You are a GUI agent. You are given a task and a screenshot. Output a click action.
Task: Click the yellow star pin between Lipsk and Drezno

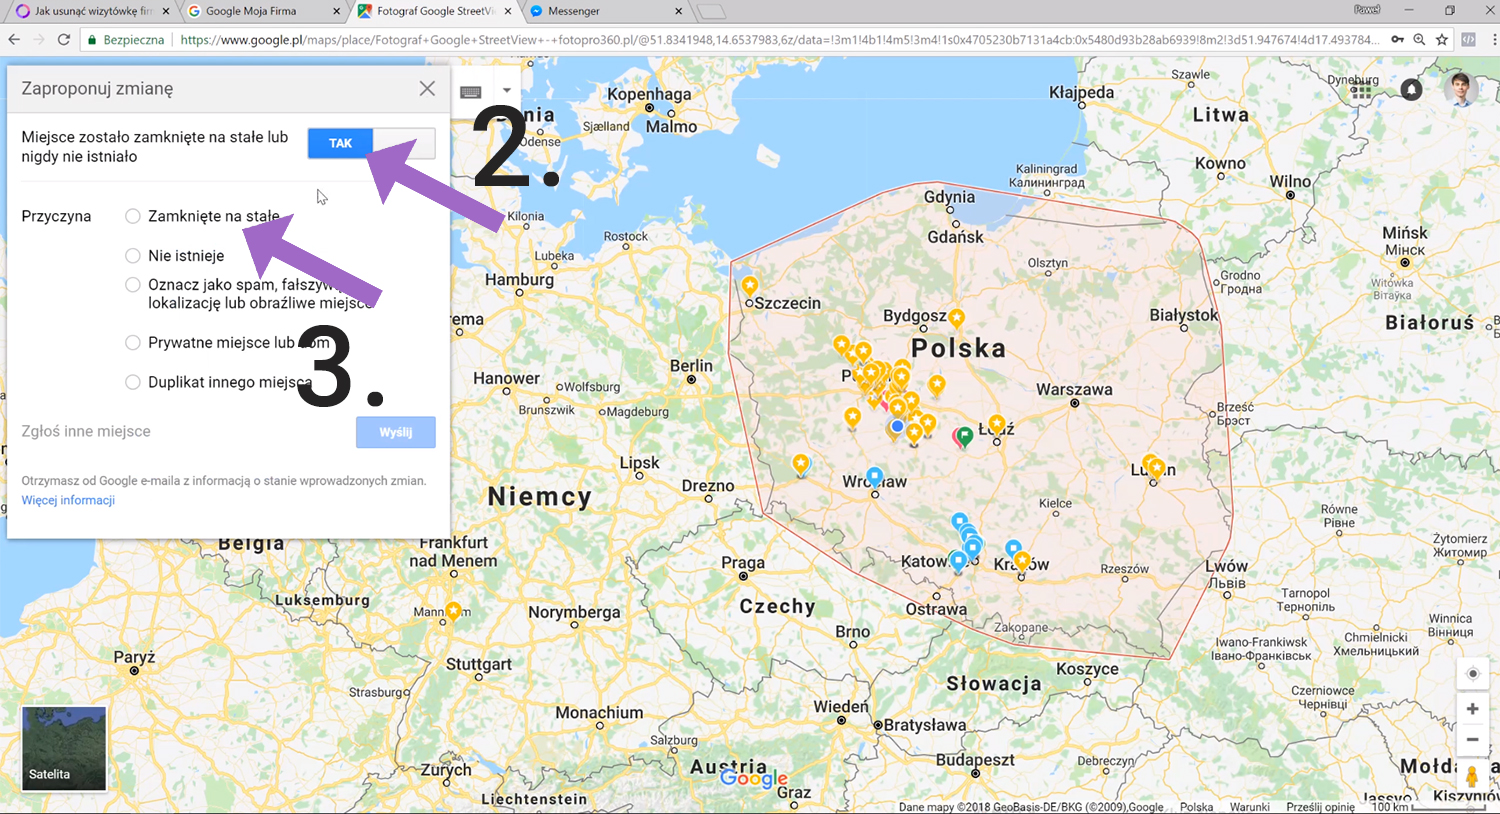coord(801,465)
